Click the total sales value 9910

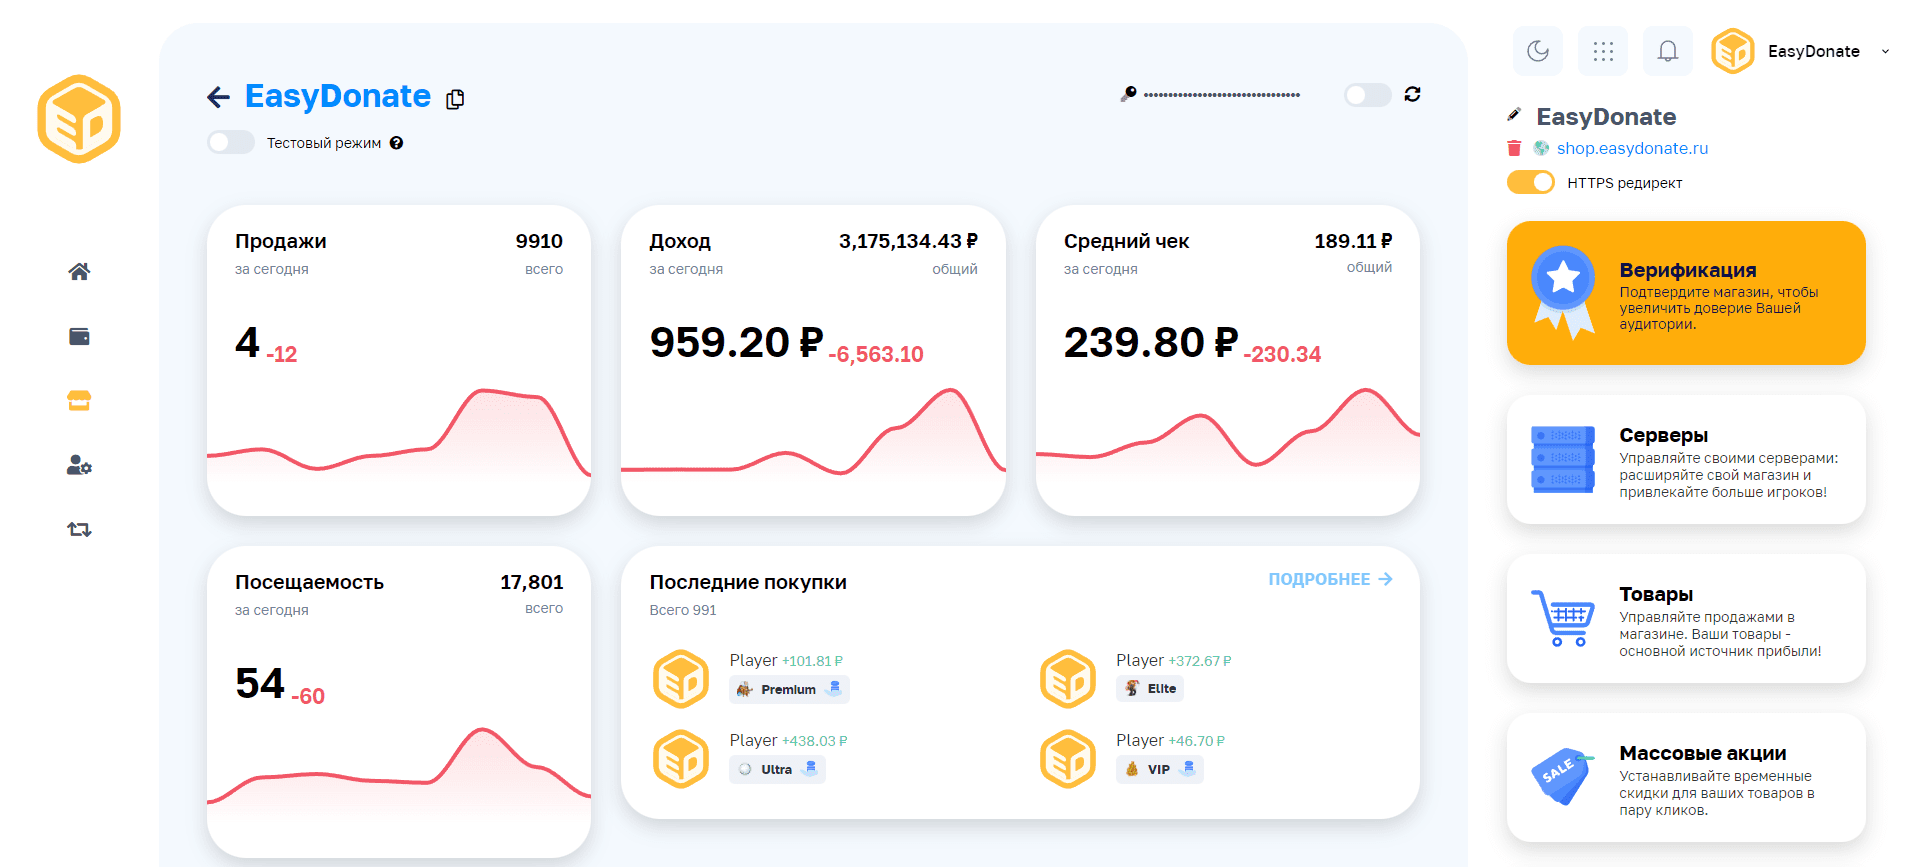click(539, 241)
